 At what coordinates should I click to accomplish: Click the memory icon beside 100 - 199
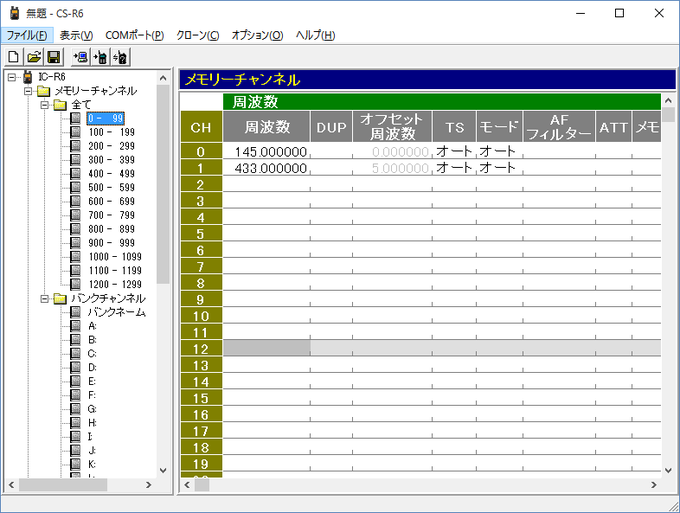[x=75, y=132]
